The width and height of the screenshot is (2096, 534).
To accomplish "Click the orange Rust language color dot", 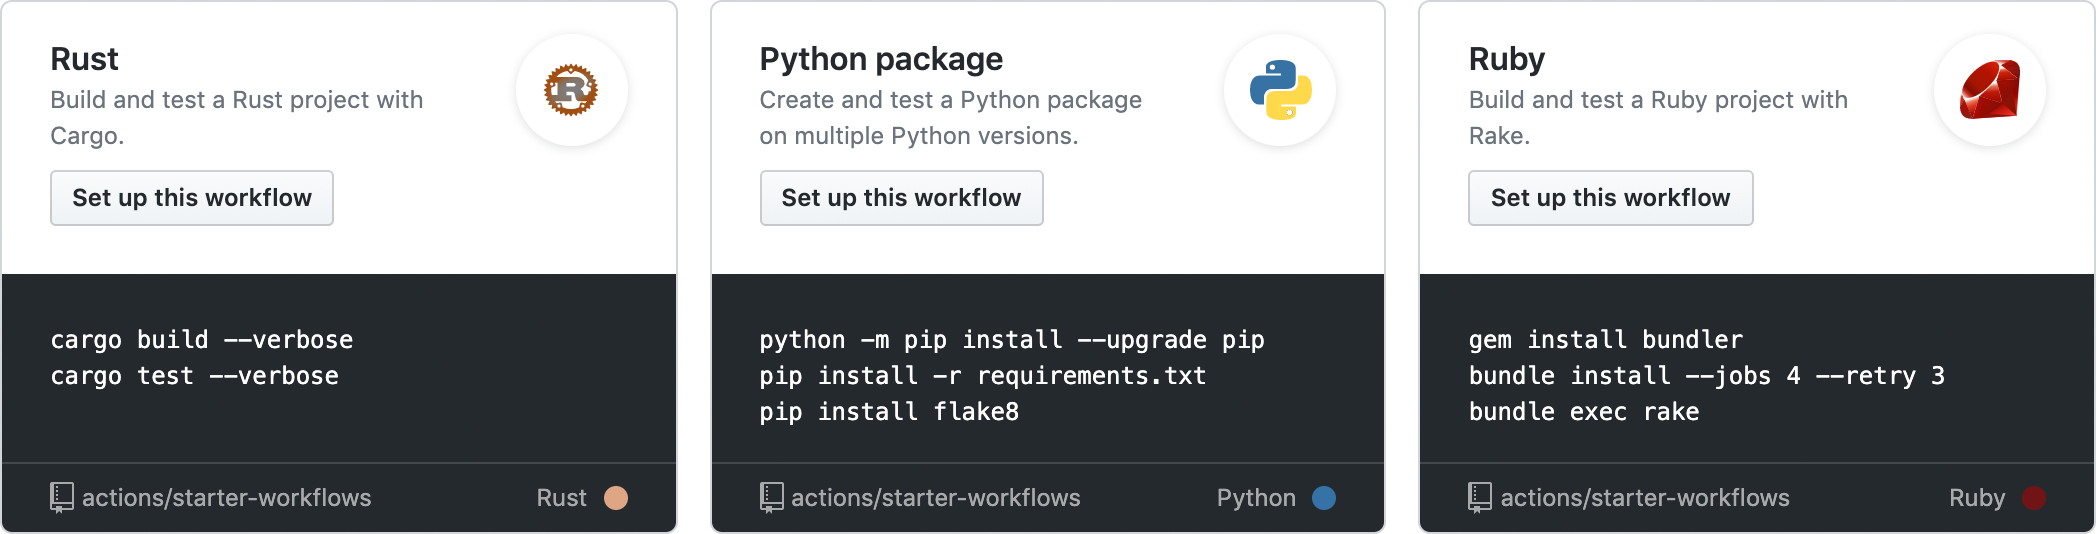I will coord(616,498).
